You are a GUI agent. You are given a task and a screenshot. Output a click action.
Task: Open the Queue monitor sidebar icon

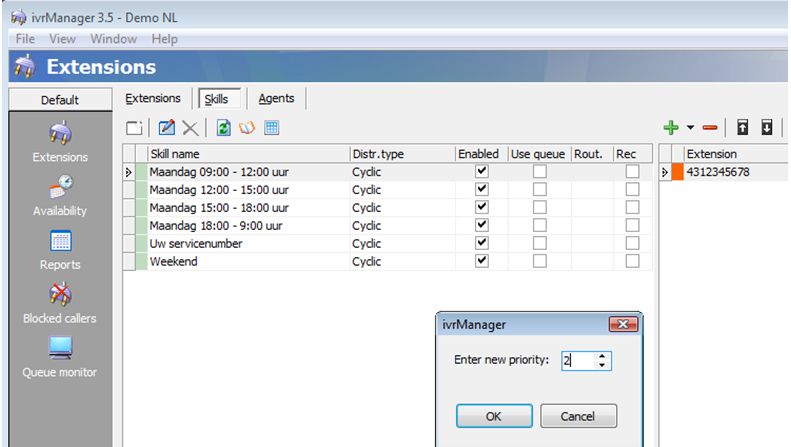pyautogui.click(x=61, y=348)
